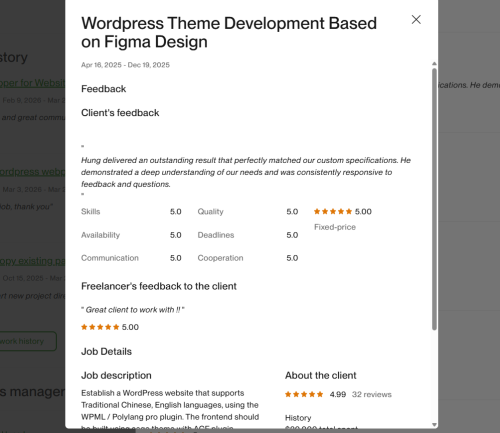Click the 'Skills' rating label
This screenshot has height=433, width=500.
click(90, 212)
